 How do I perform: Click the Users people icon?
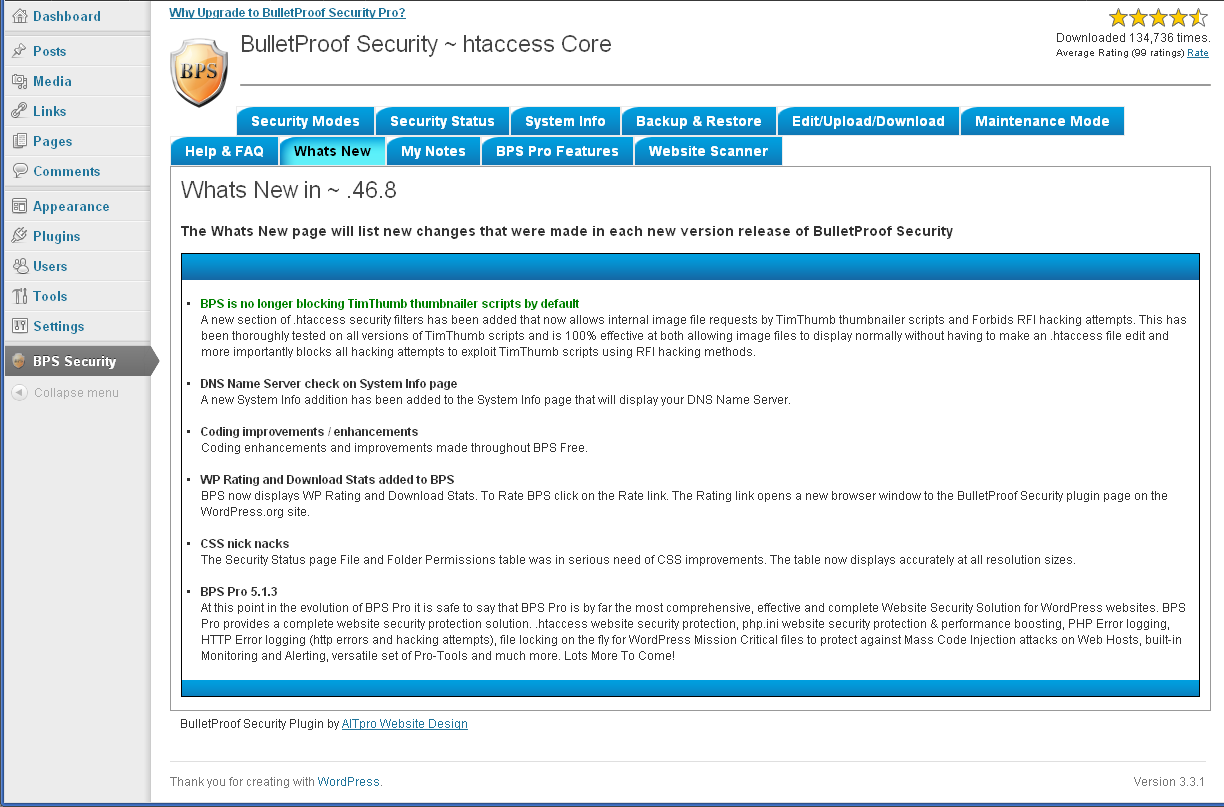tap(19, 266)
